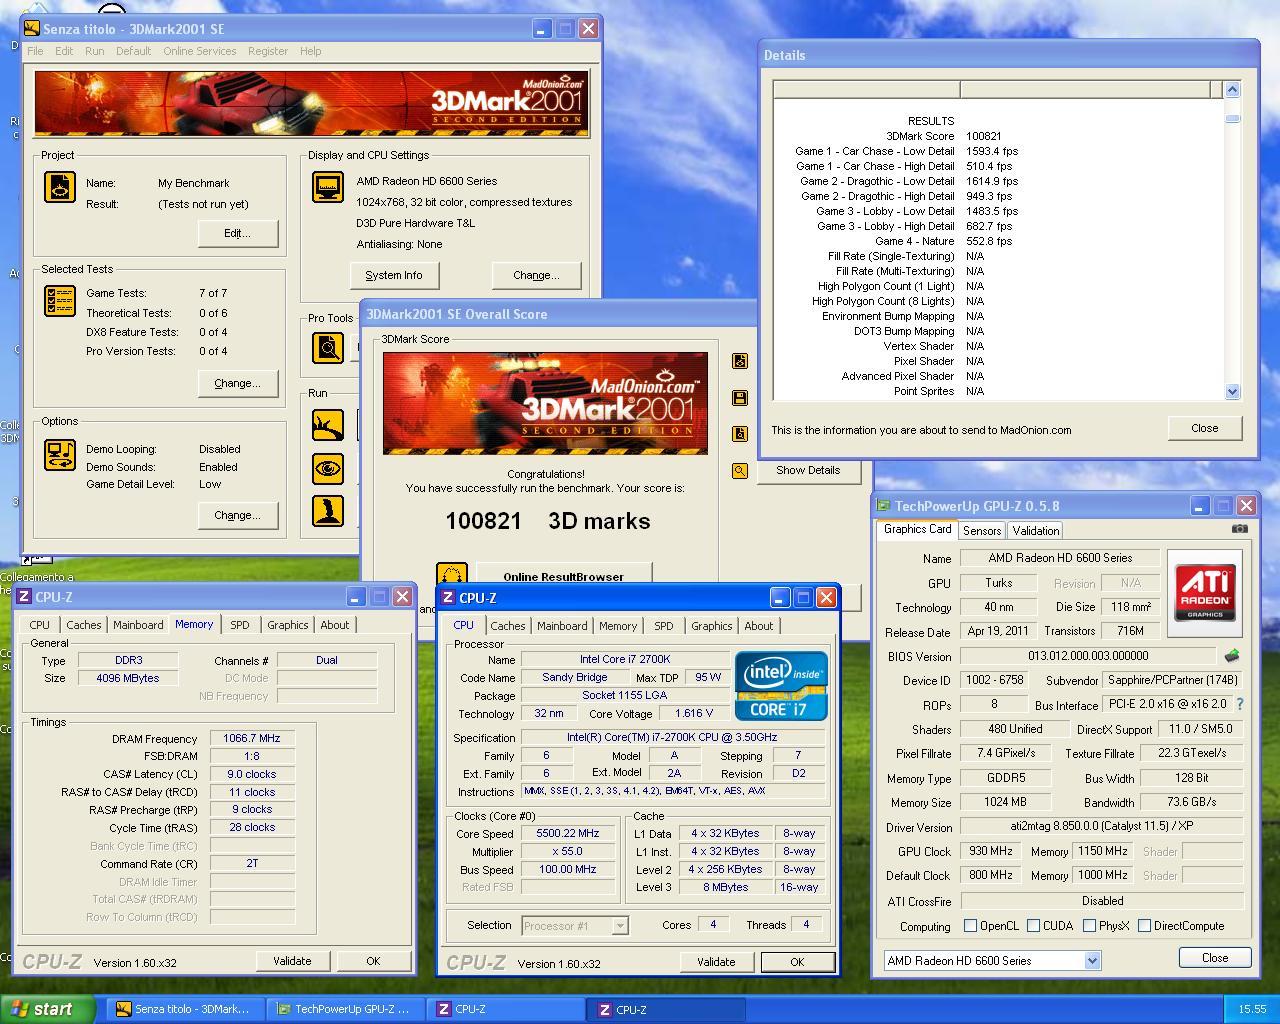Viewport: 1280px width, 1024px height.
Task: Open the Help menu in 3DMark2001
Action: click(x=311, y=51)
